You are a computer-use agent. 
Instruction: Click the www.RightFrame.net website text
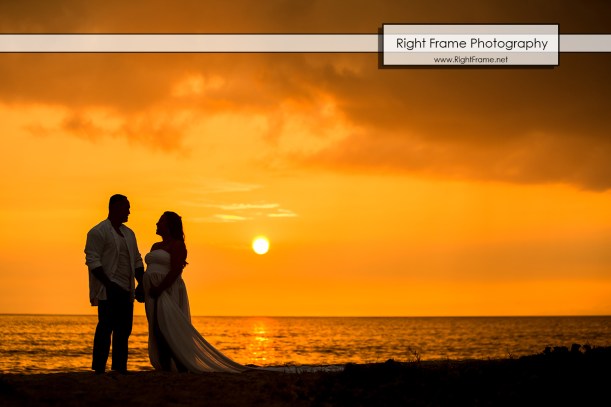470,60
